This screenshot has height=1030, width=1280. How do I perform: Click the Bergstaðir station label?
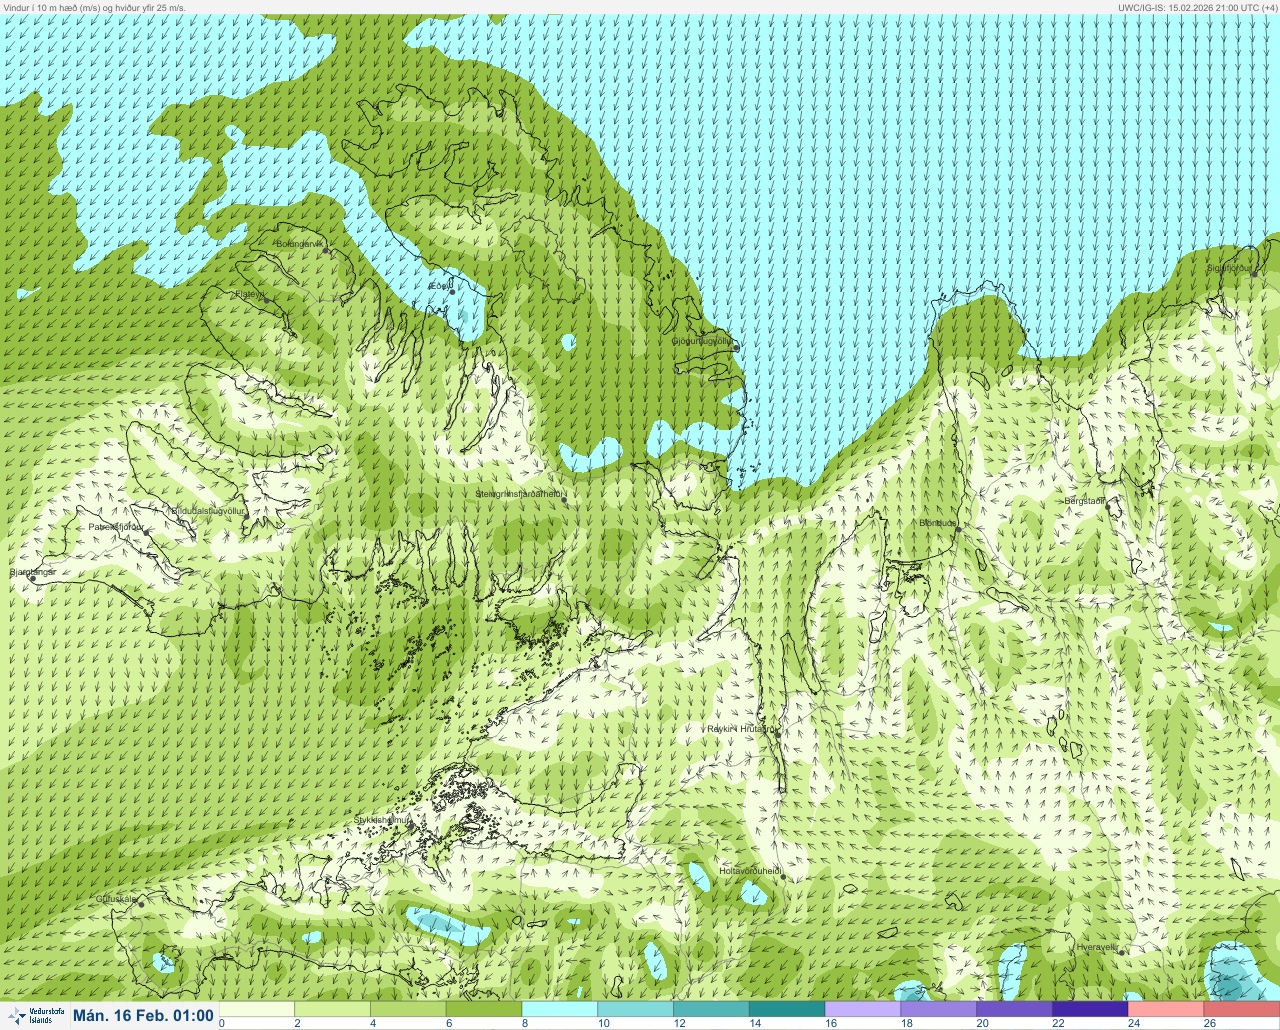point(1085,500)
